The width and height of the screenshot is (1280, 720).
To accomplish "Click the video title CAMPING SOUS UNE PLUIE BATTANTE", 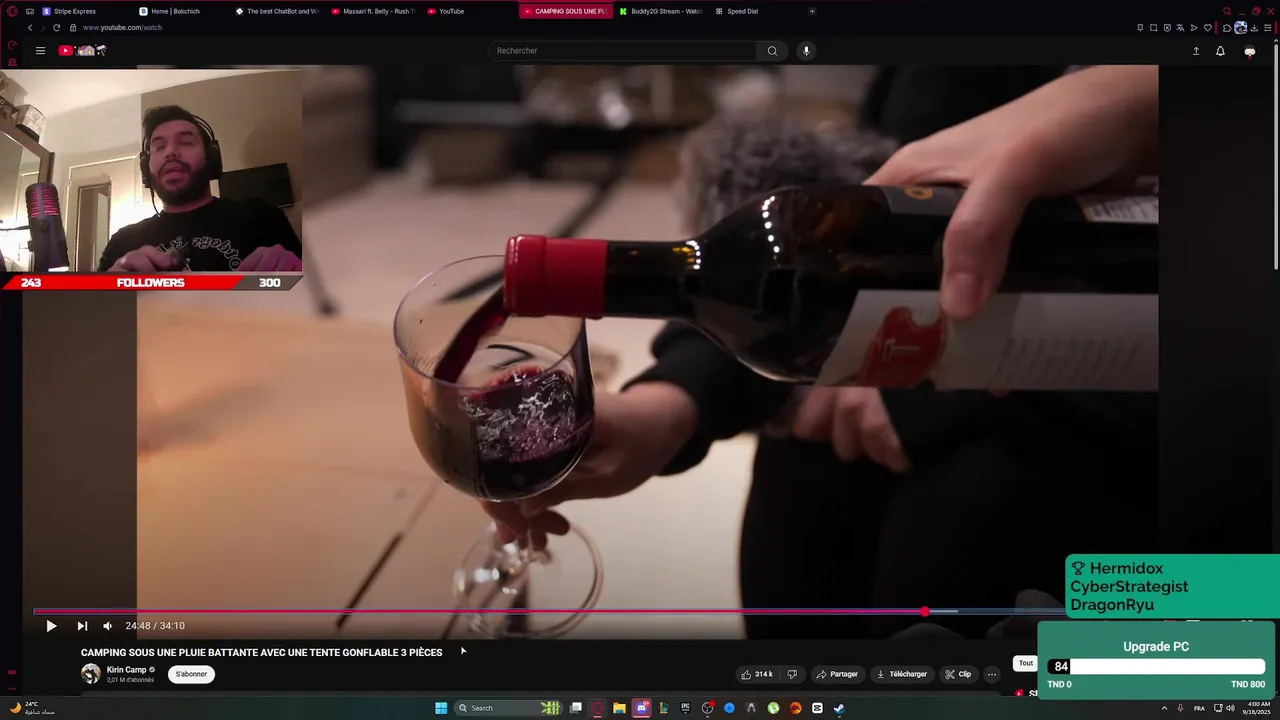I will pos(261,652).
